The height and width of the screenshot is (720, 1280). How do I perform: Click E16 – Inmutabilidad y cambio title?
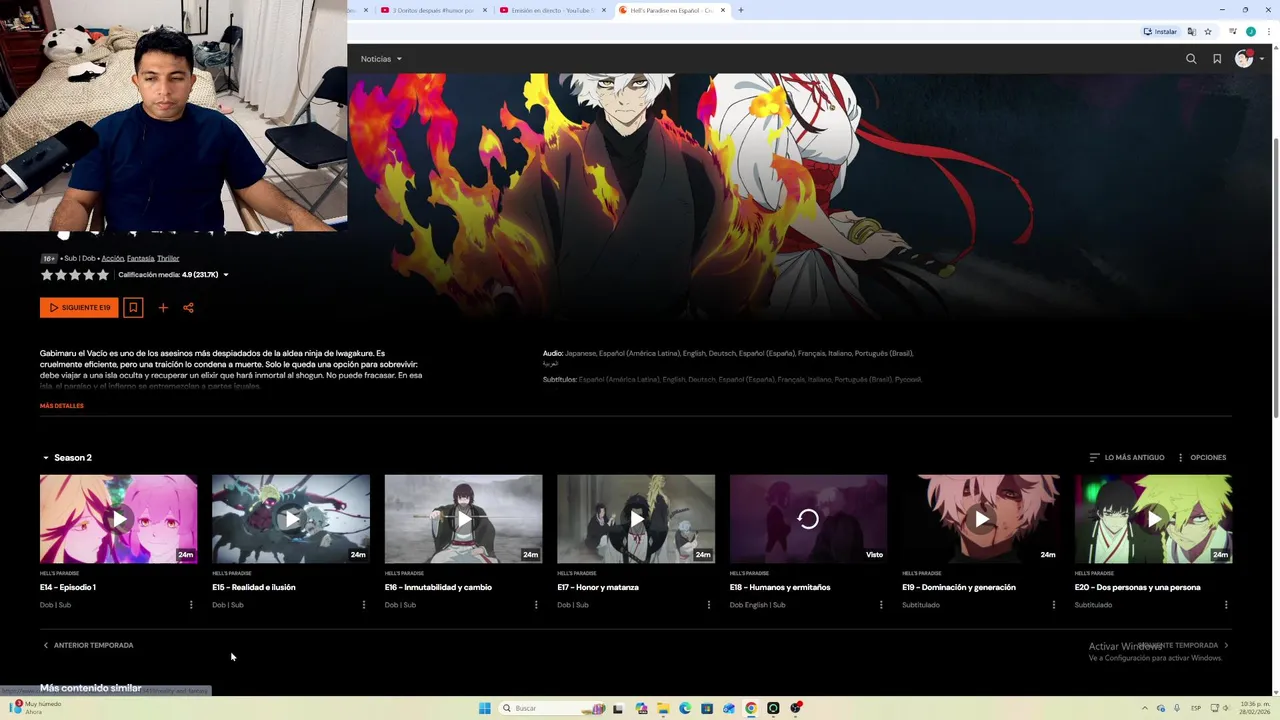click(438, 588)
